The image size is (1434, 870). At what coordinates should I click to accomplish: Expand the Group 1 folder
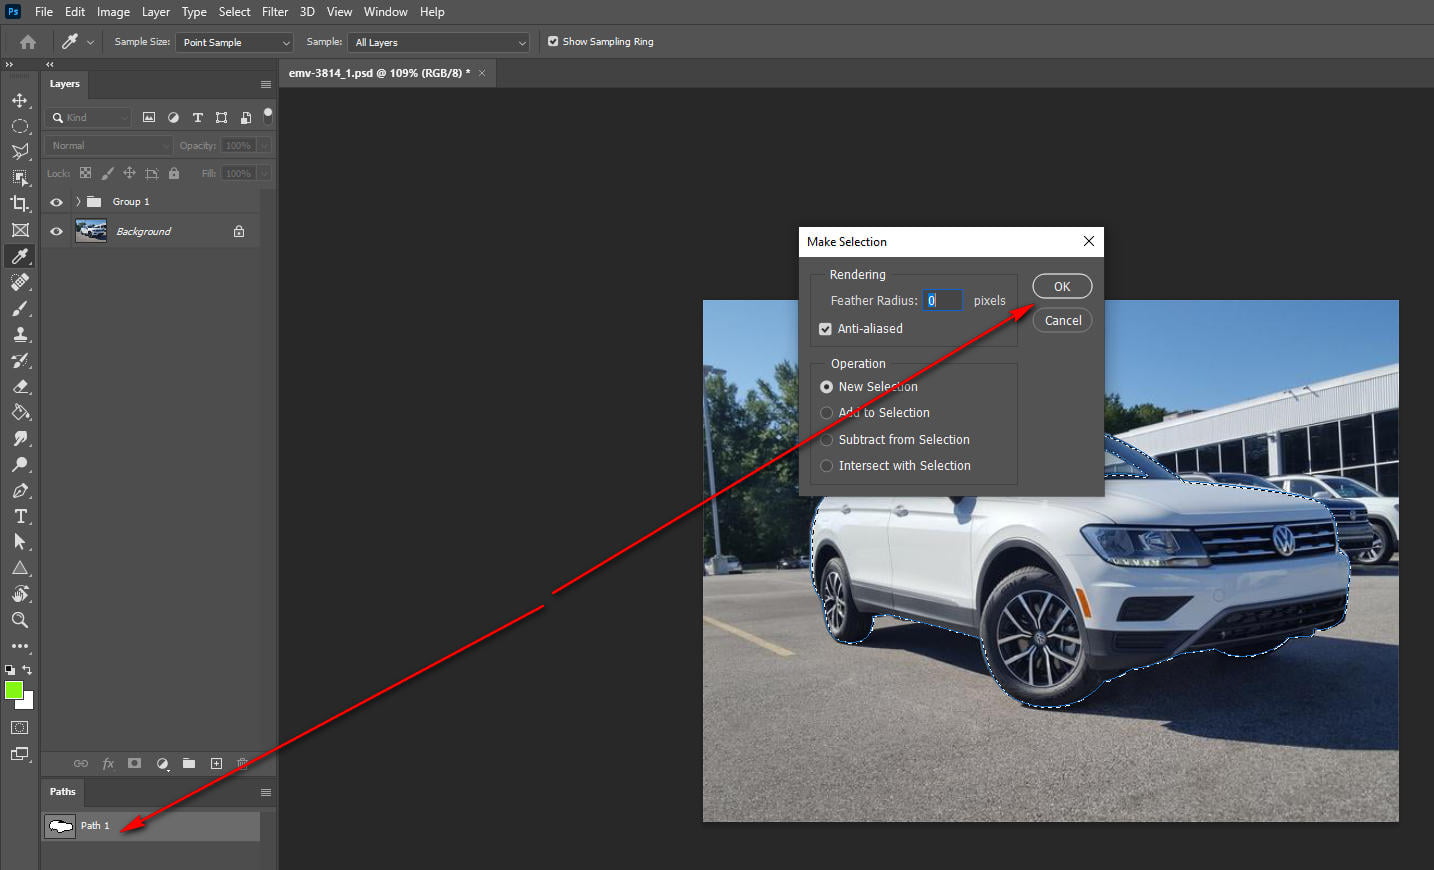point(77,201)
